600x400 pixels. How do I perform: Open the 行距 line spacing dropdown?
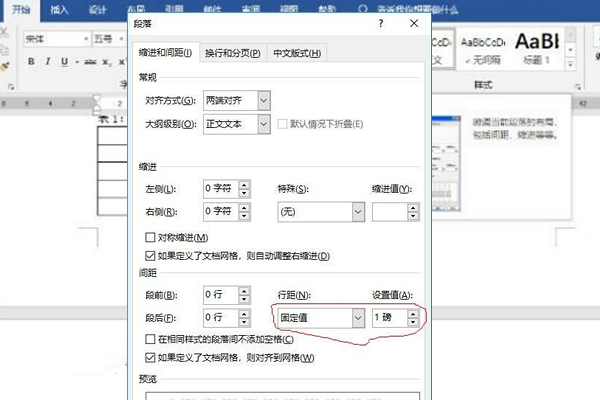click(x=358, y=318)
